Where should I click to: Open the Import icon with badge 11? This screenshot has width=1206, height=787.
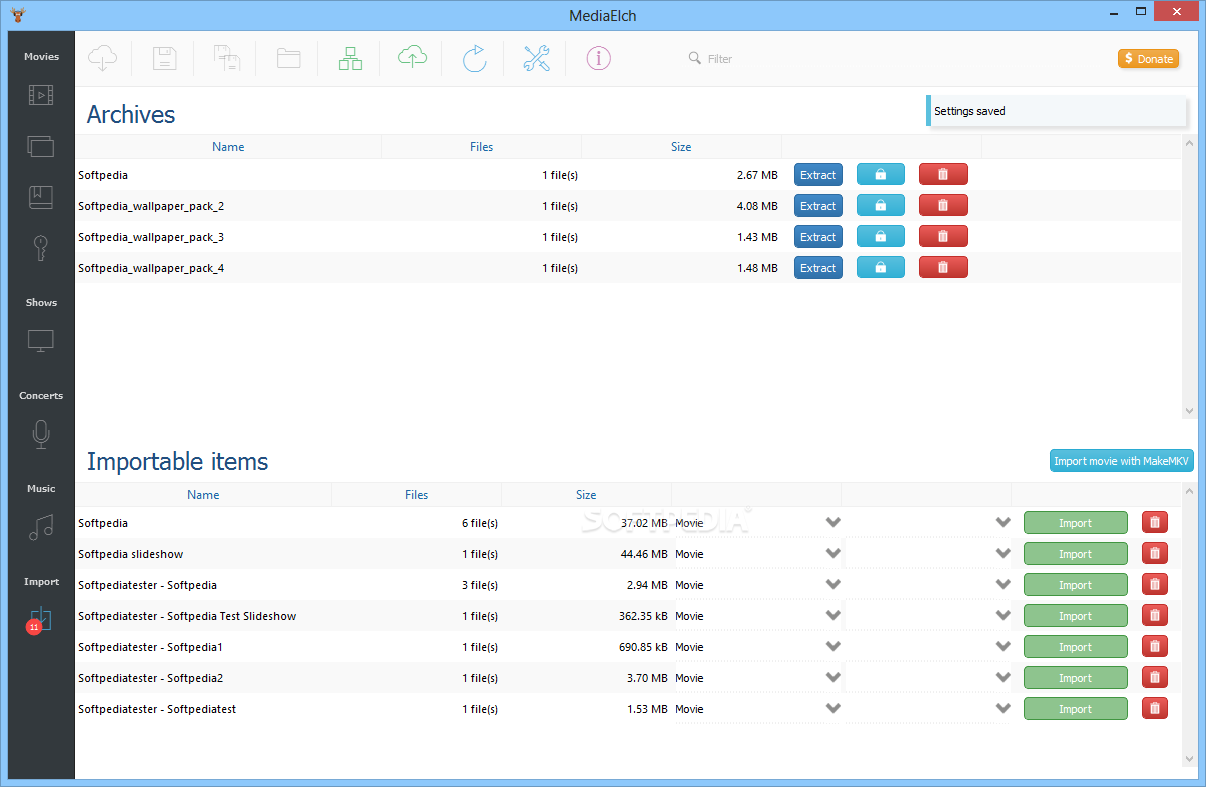[x=39, y=620]
